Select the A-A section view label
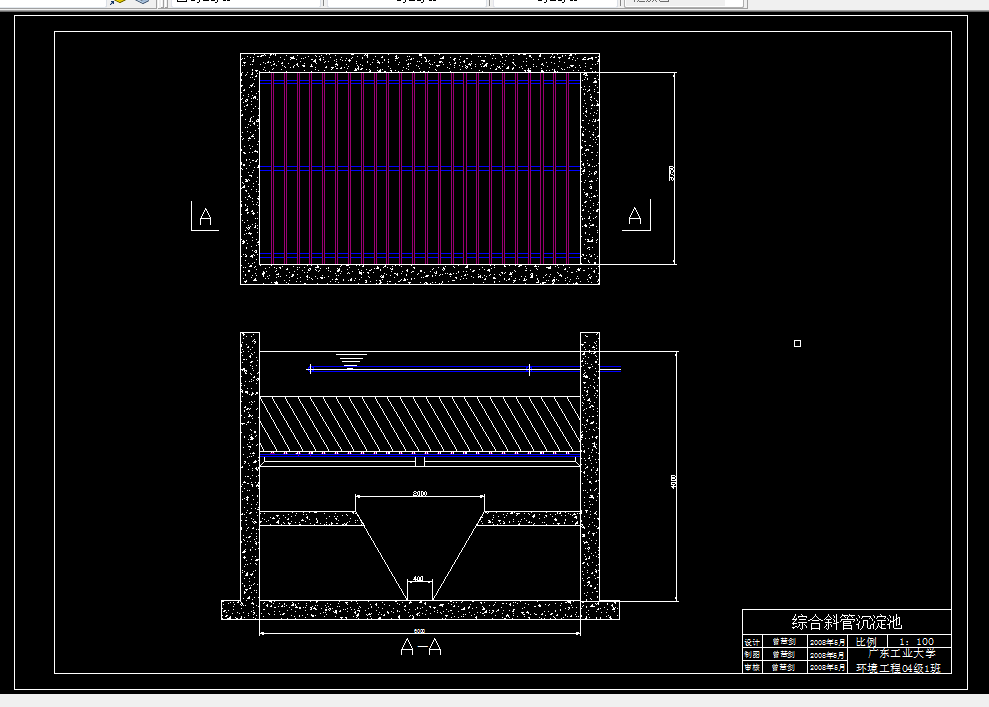 421,647
